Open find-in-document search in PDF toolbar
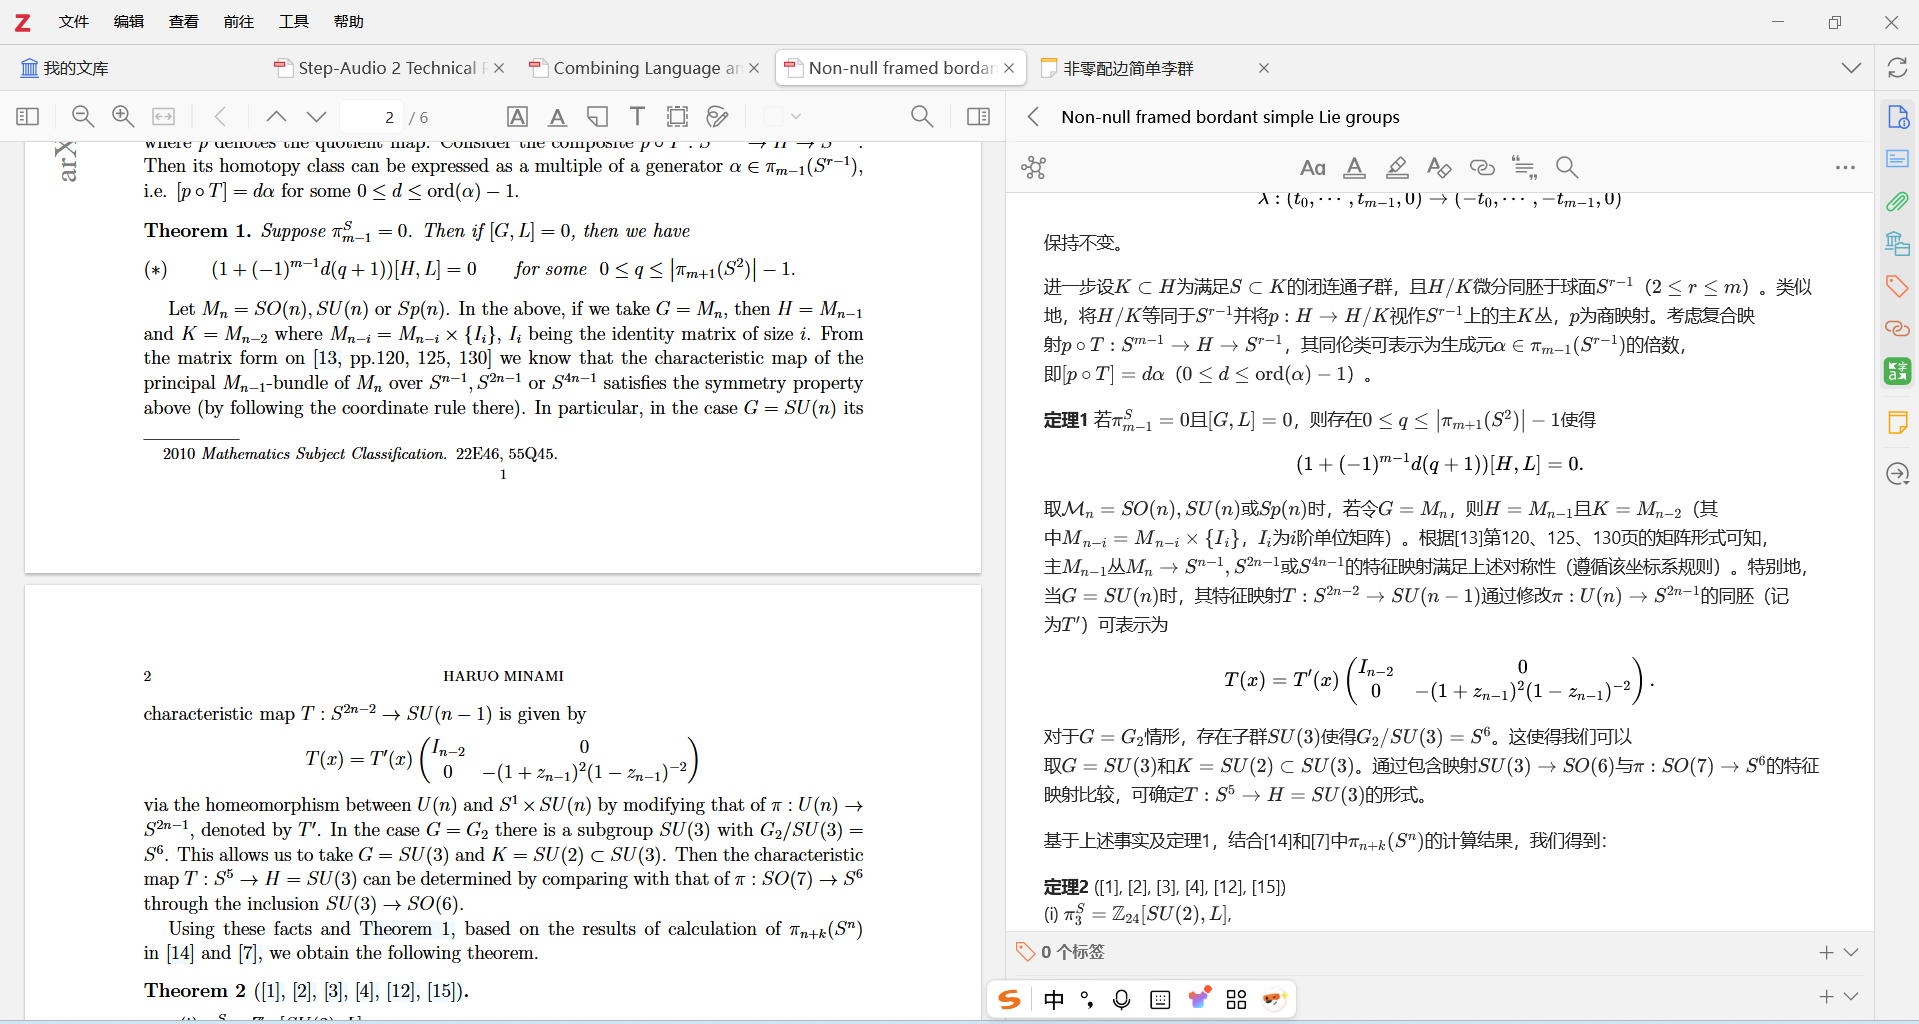1919x1024 pixels. [922, 117]
